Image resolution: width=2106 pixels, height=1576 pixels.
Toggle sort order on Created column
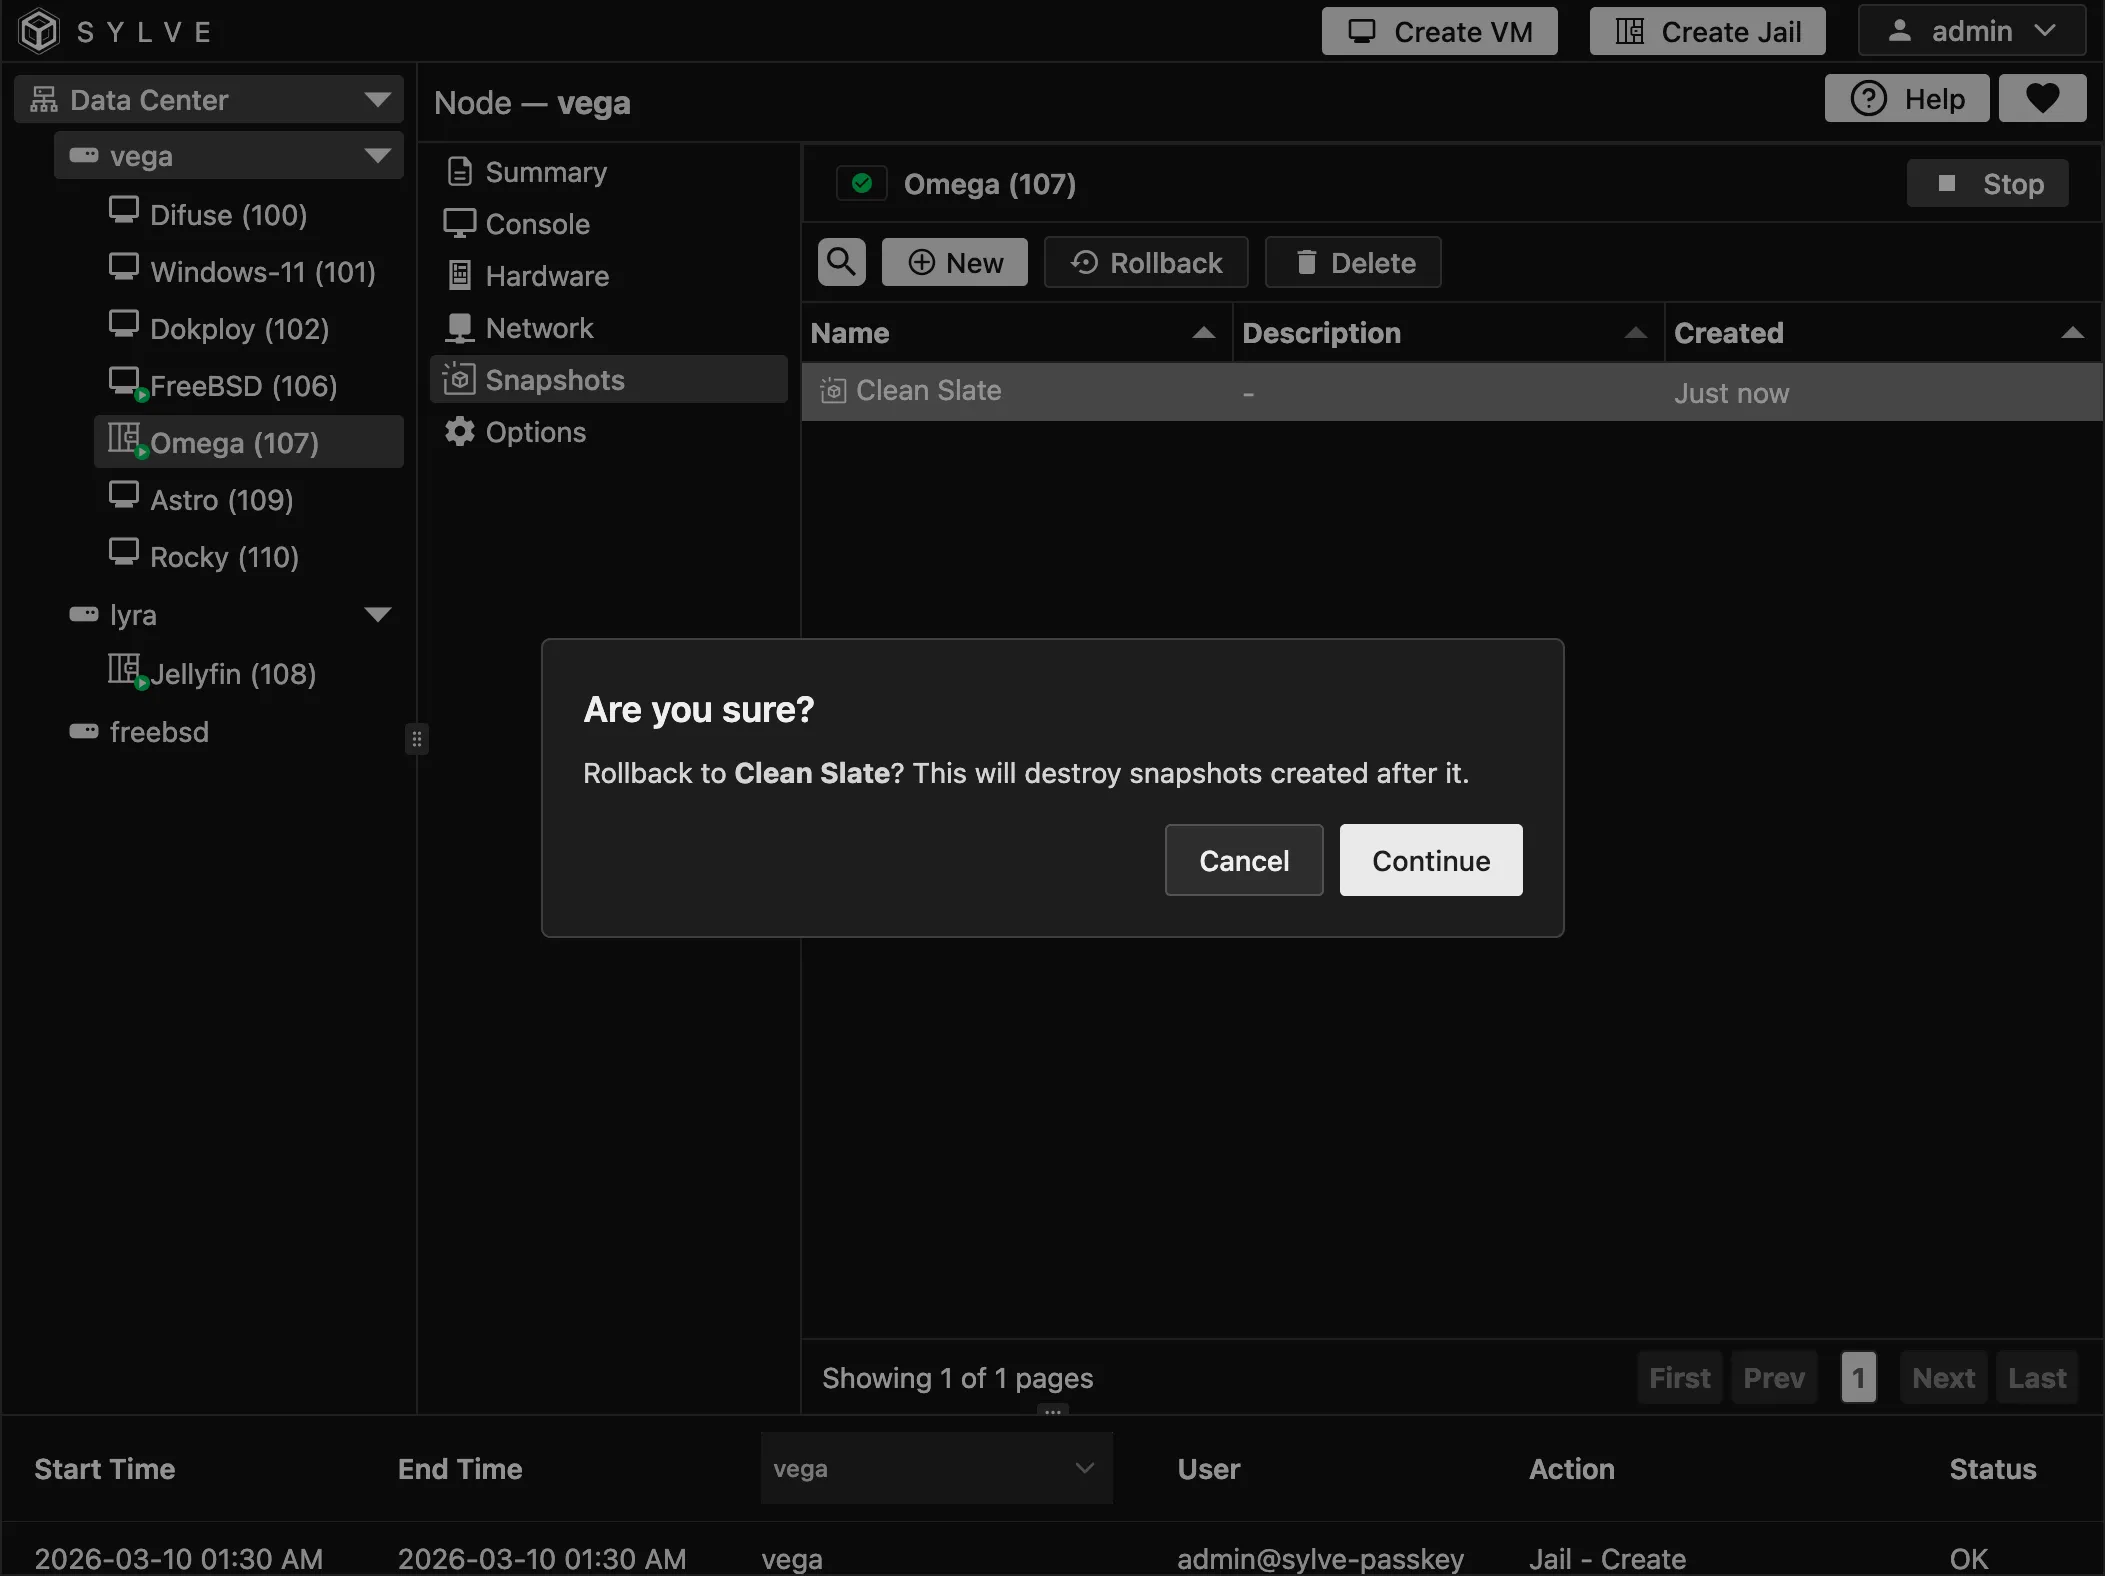[x=2072, y=333]
